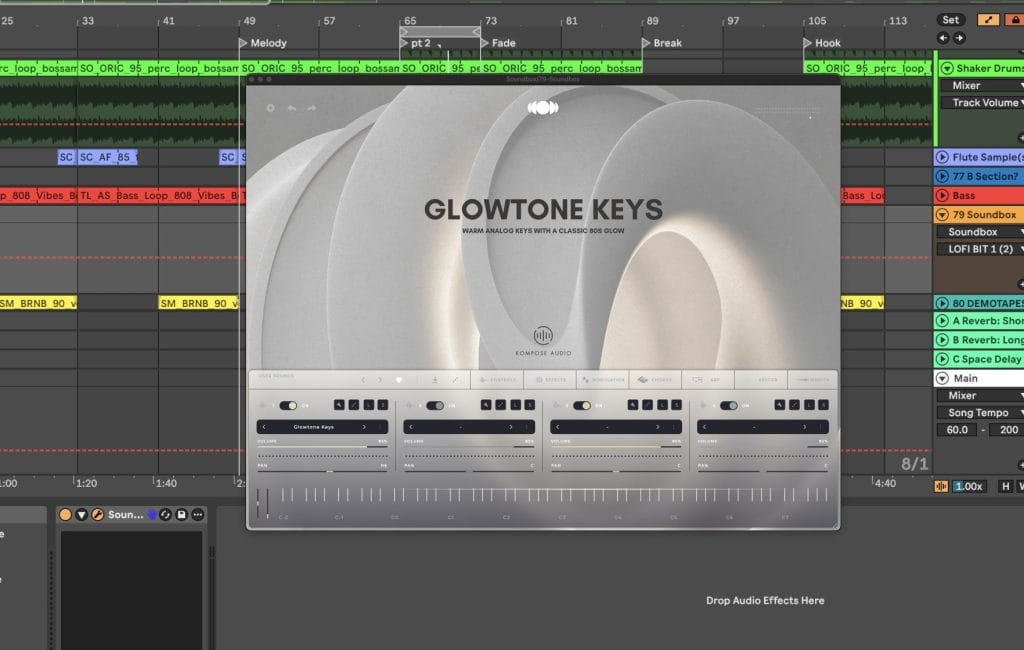
Task: Open Shaker Drums Mixer device chooser
Action: tap(982, 86)
